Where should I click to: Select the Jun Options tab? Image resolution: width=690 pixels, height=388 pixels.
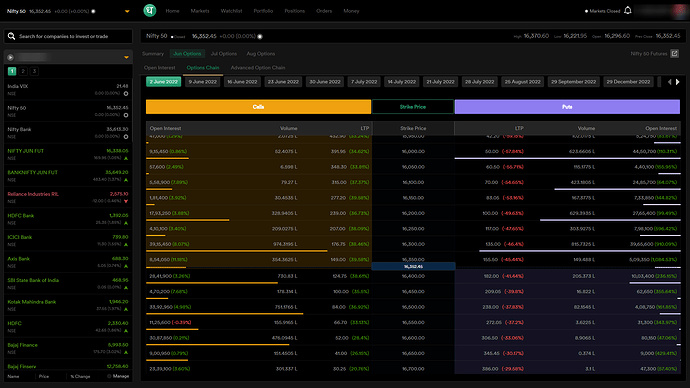point(187,54)
